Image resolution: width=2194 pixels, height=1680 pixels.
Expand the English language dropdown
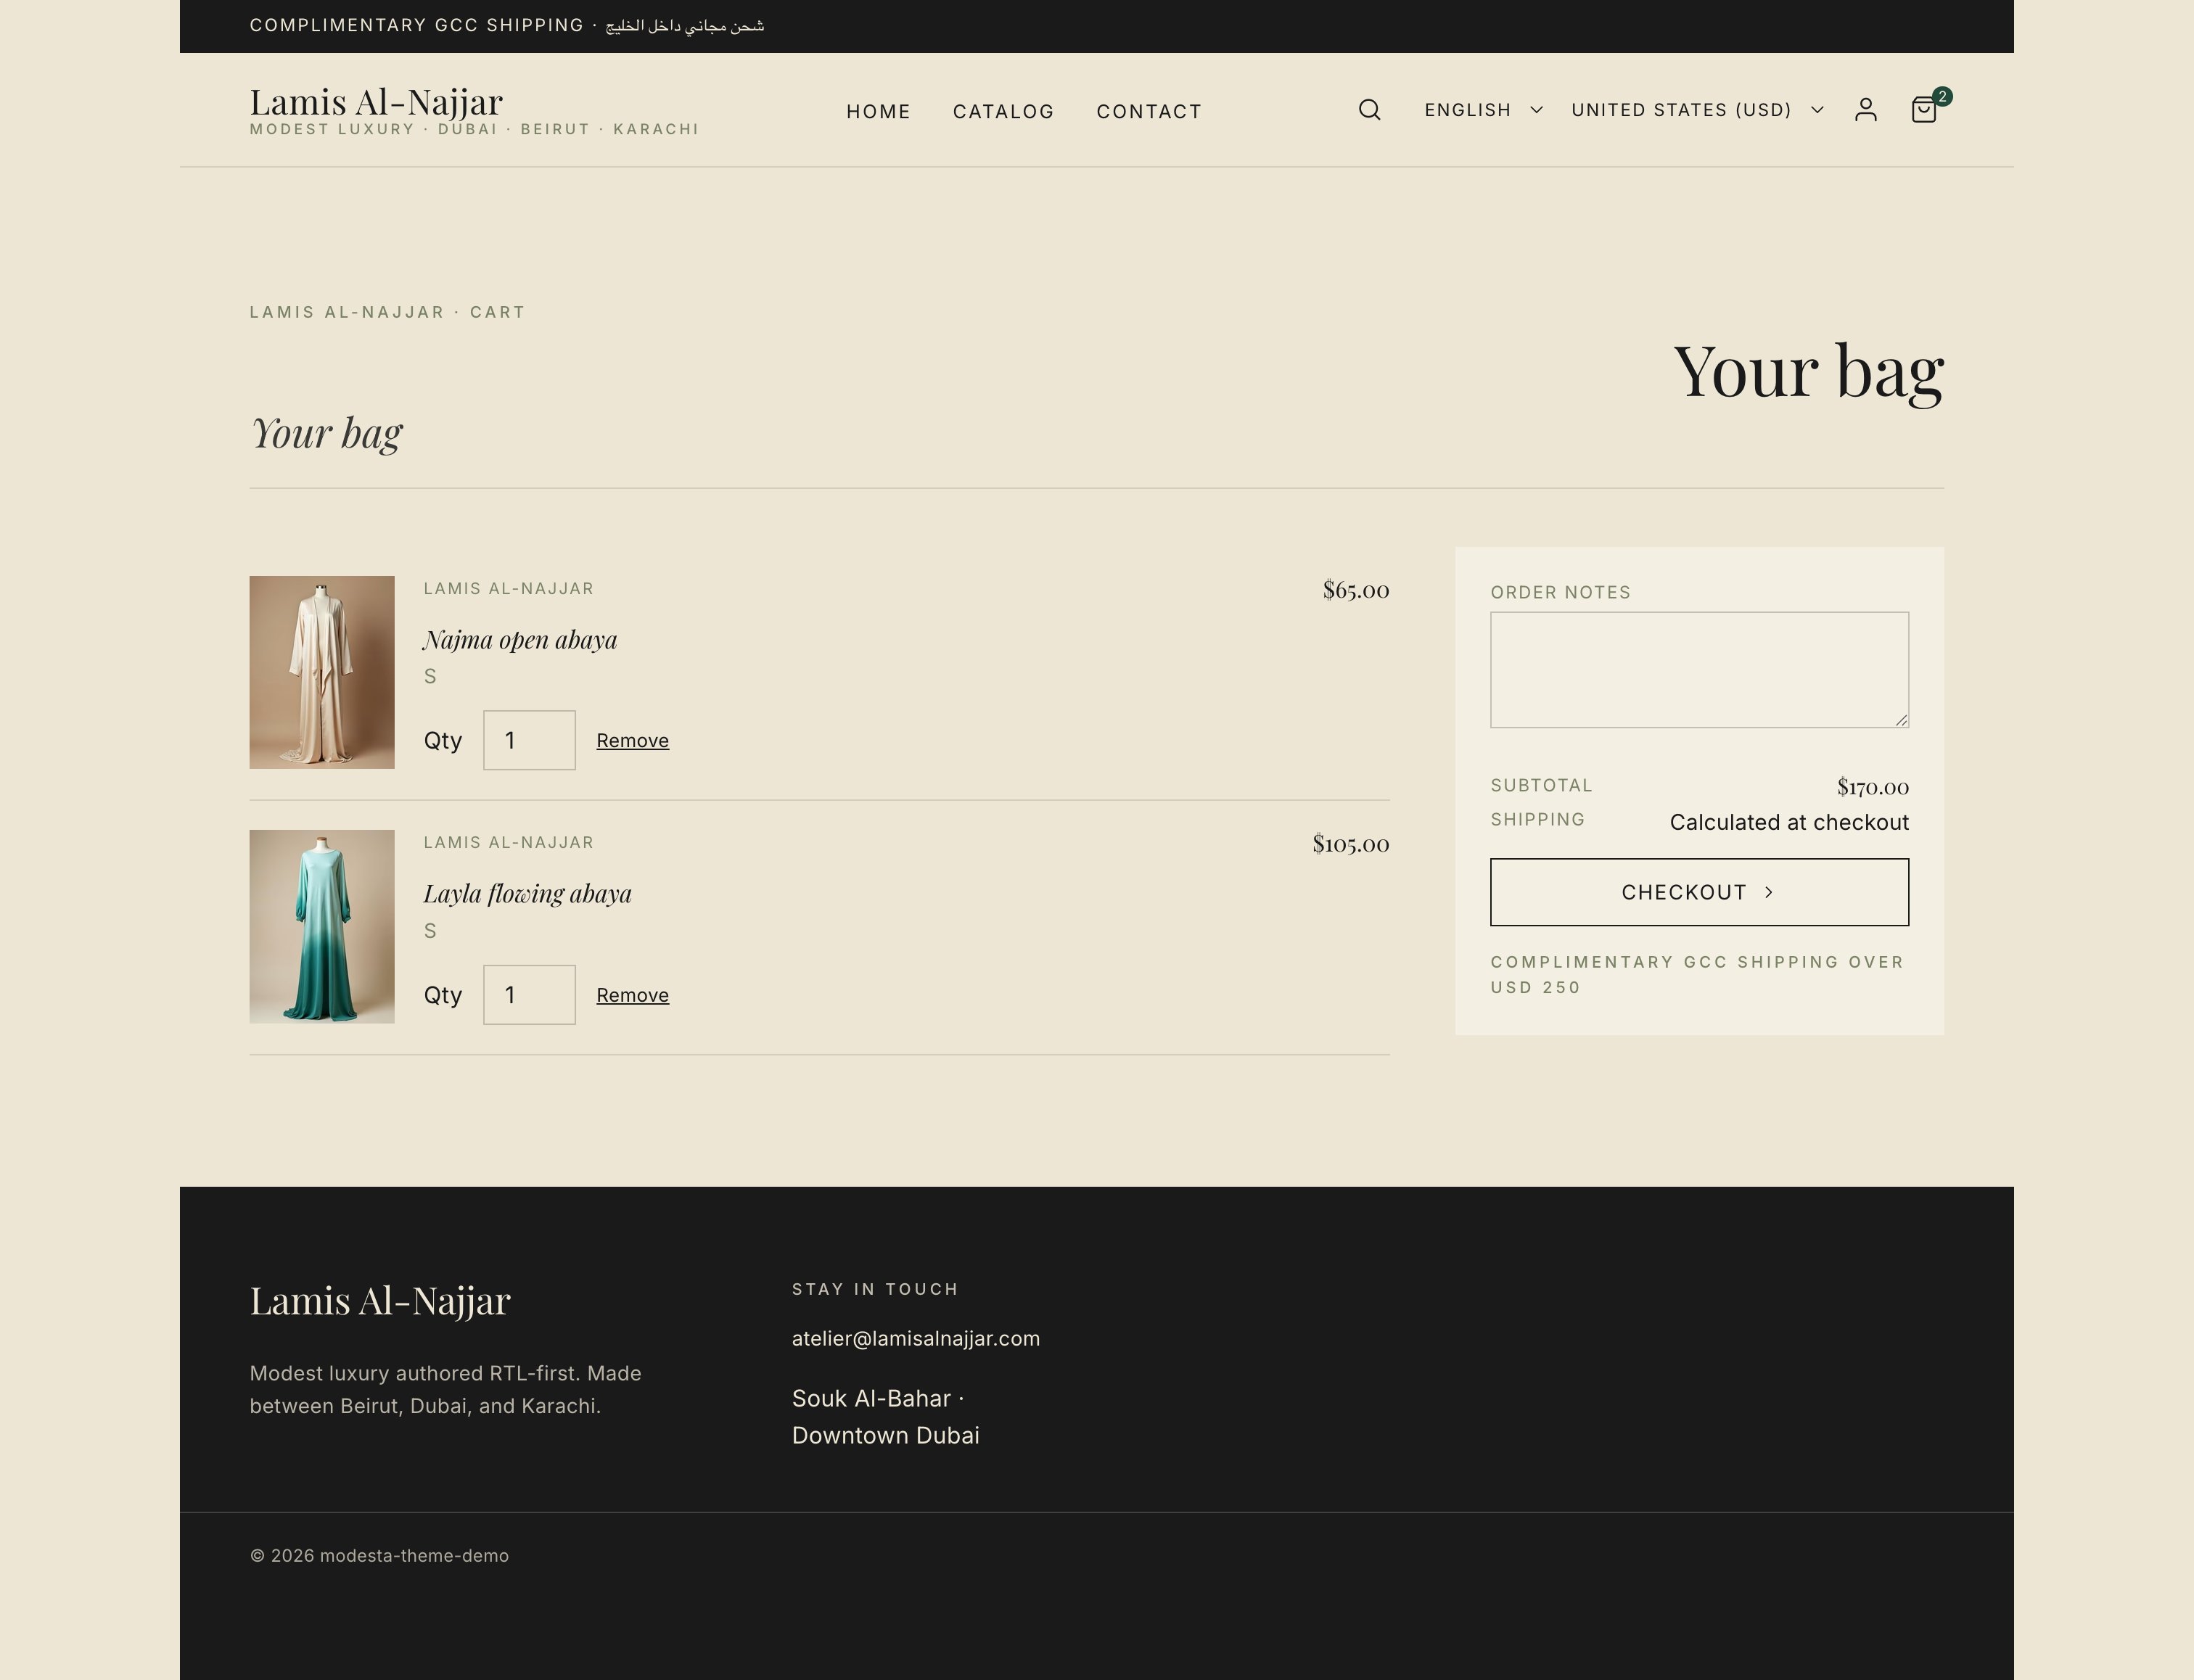point(1483,110)
